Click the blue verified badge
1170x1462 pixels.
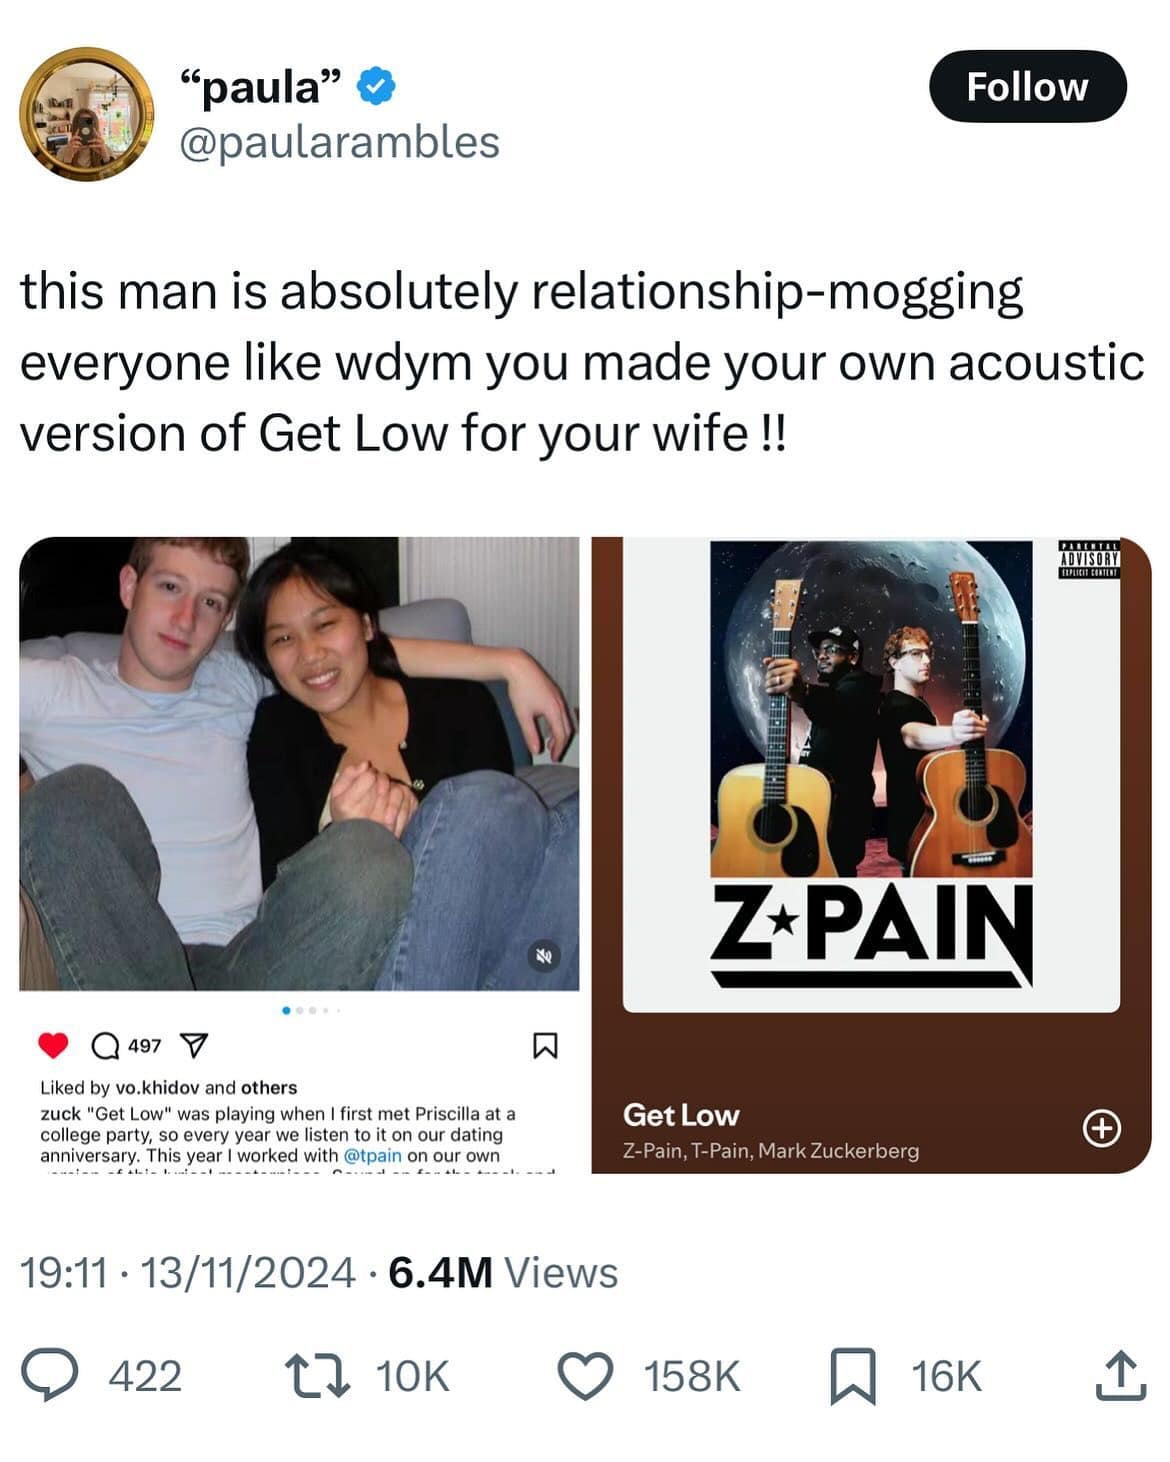coord(375,87)
